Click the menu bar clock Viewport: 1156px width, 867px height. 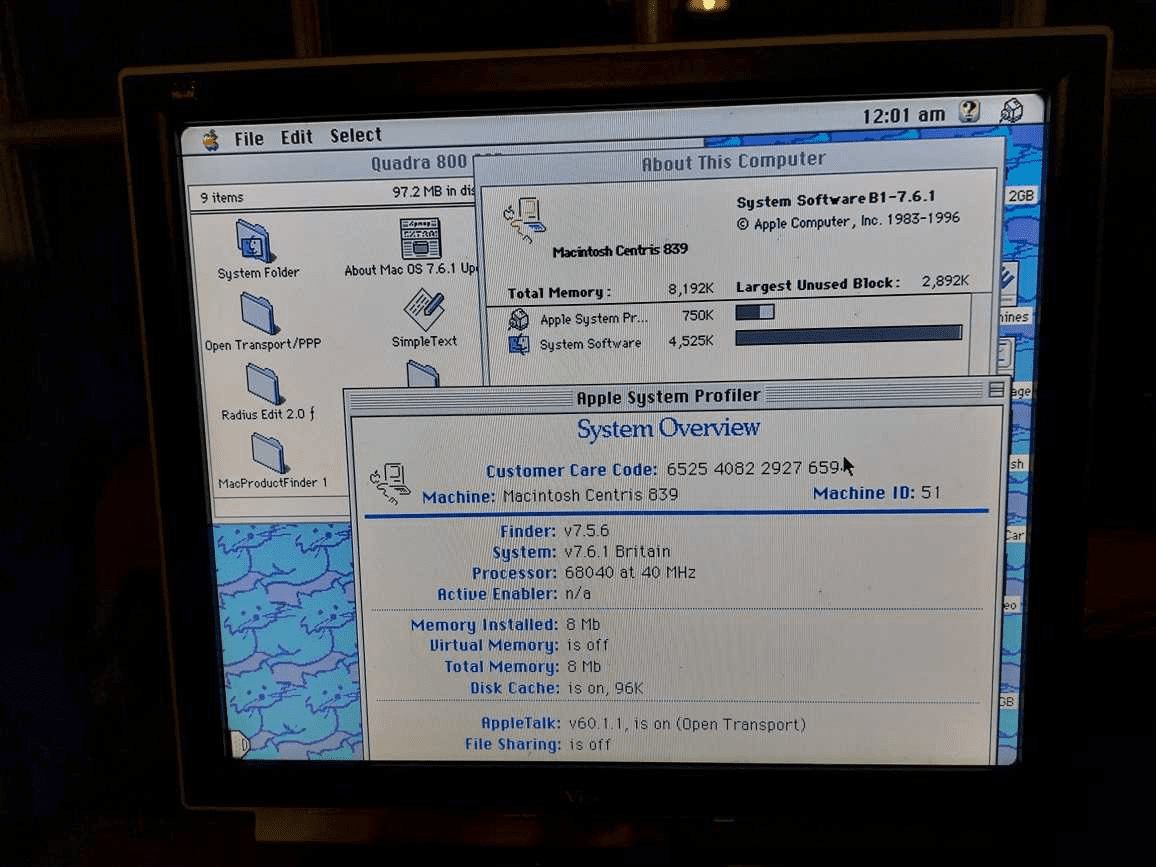coord(902,115)
